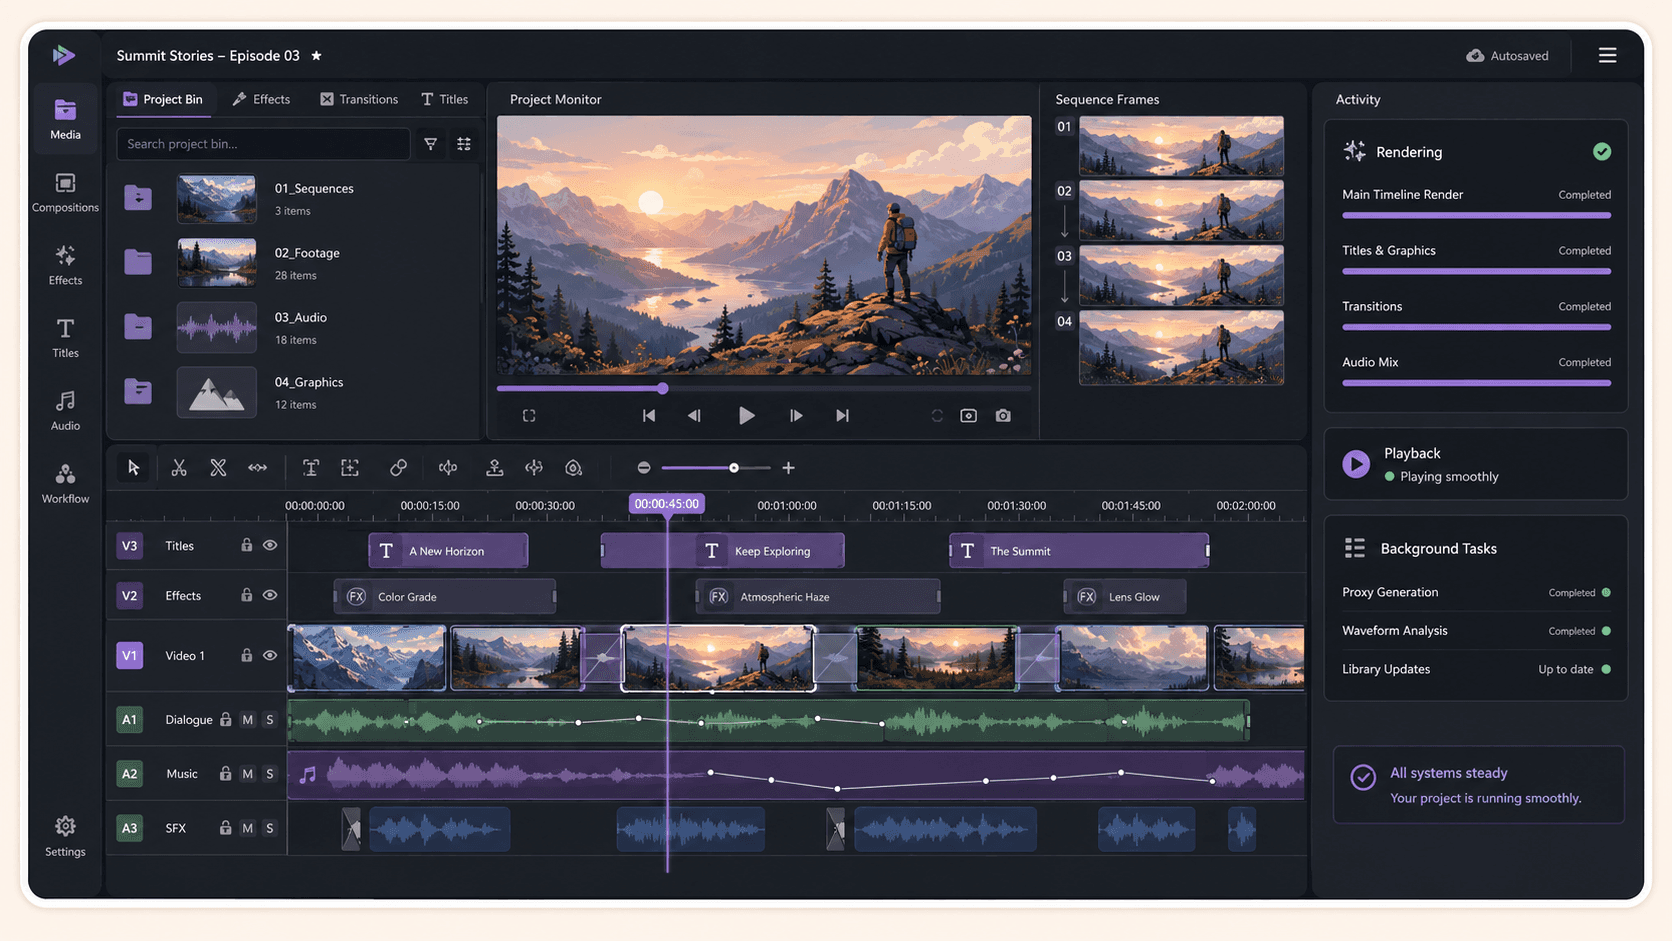Select the Lens Glow effect clip
This screenshot has width=1672, height=941.
click(1125, 597)
